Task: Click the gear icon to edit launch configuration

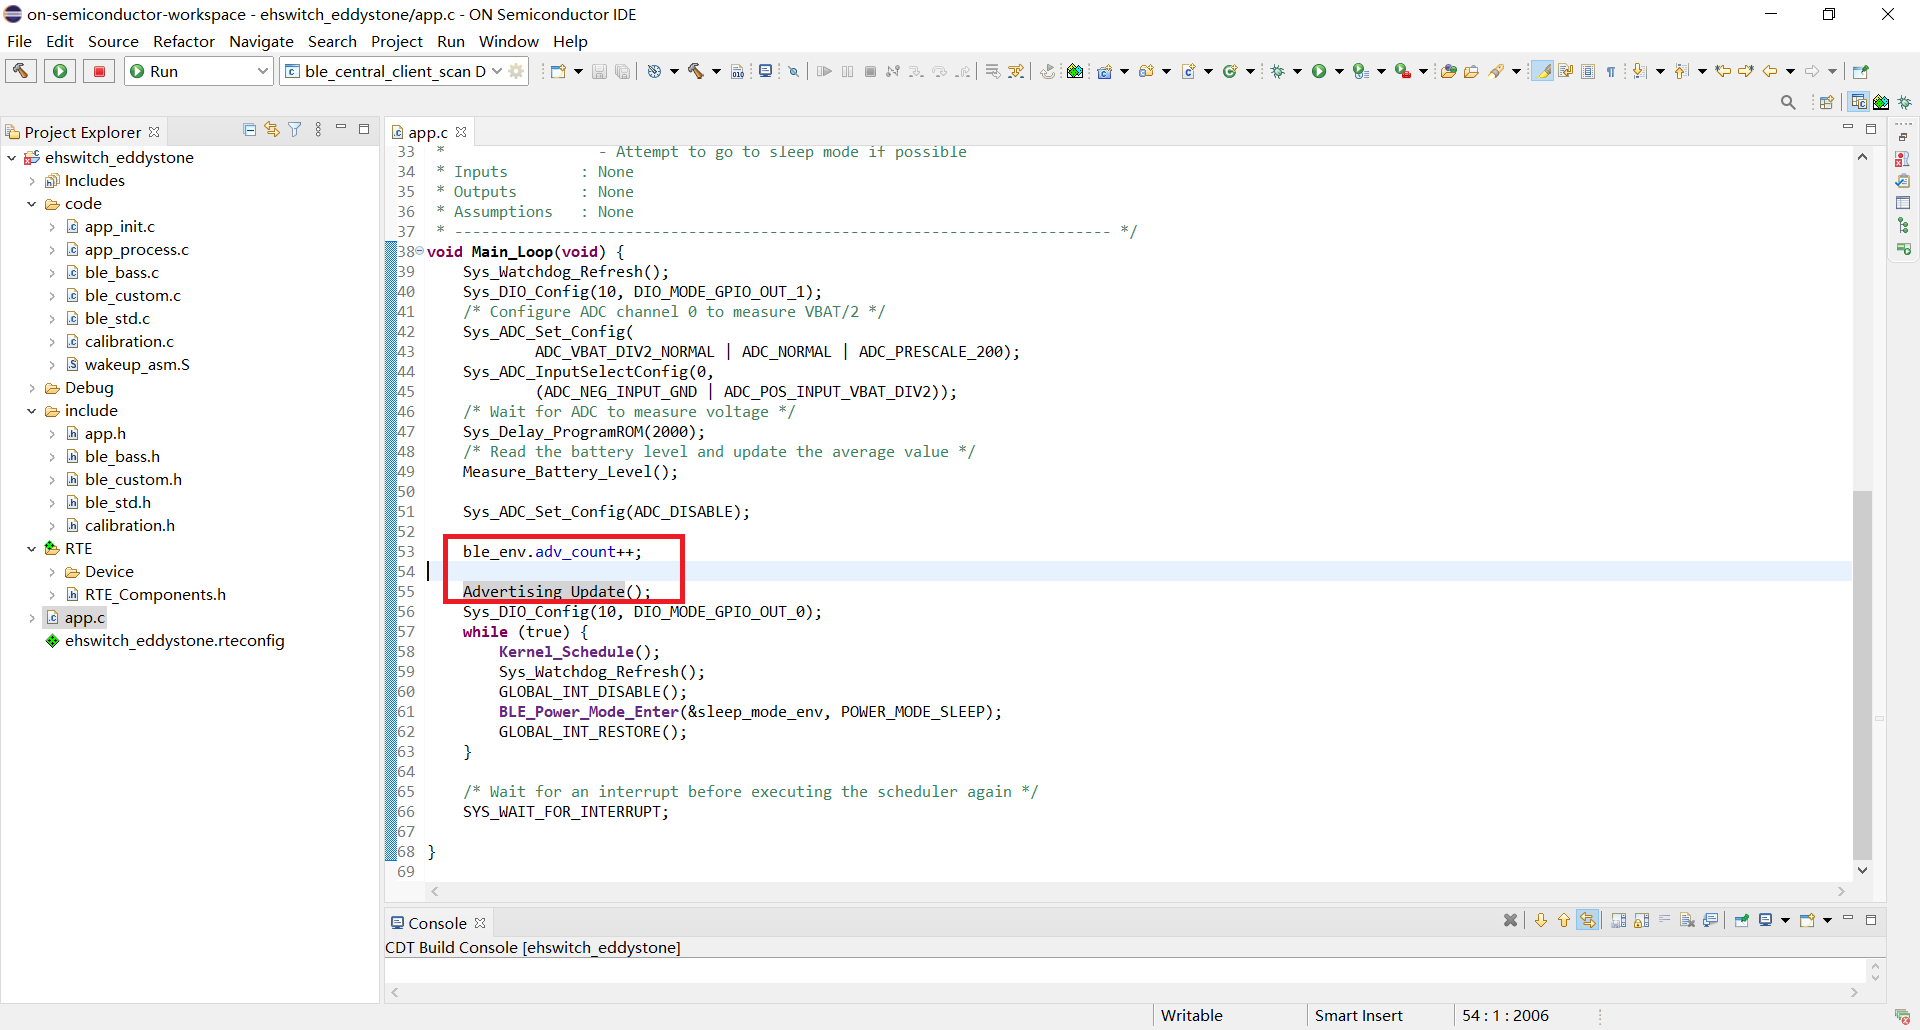Action: coord(517,71)
